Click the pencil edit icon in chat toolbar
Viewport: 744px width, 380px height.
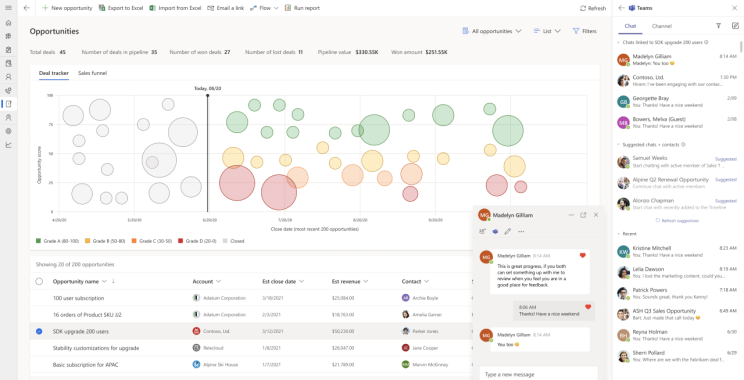(x=508, y=232)
